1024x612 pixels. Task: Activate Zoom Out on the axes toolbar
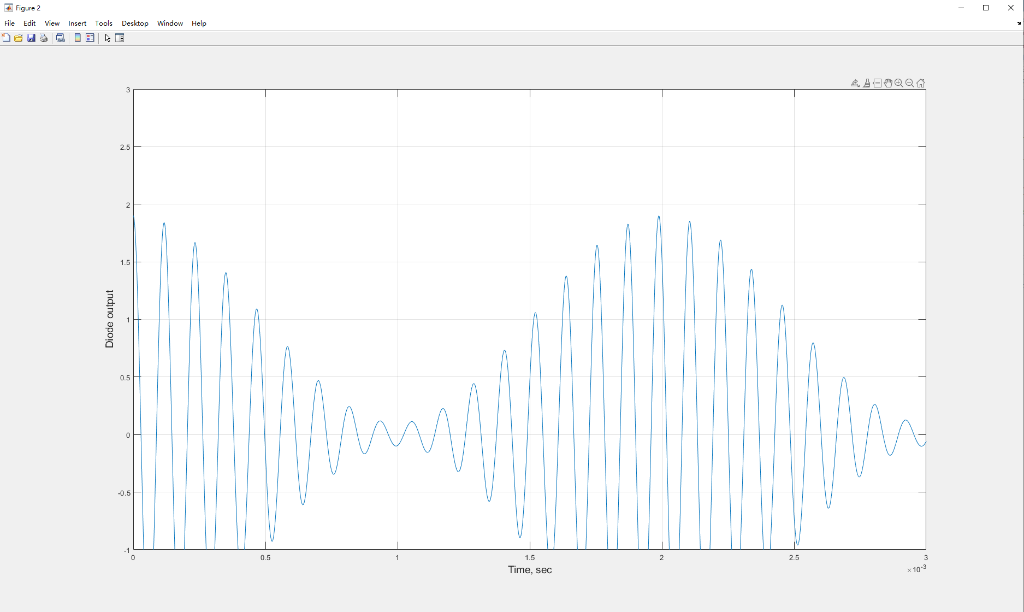tap(909, 83)
